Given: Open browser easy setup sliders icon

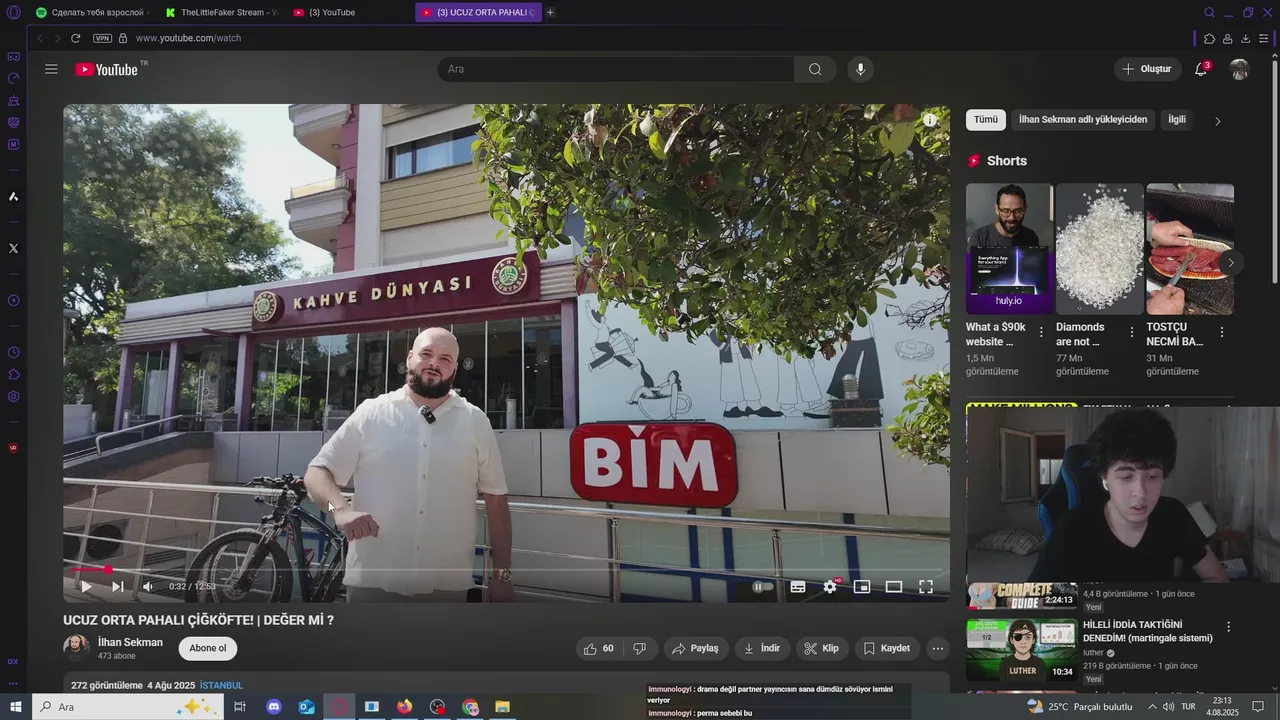Looking at the screenshot, I should (1264, 38).
